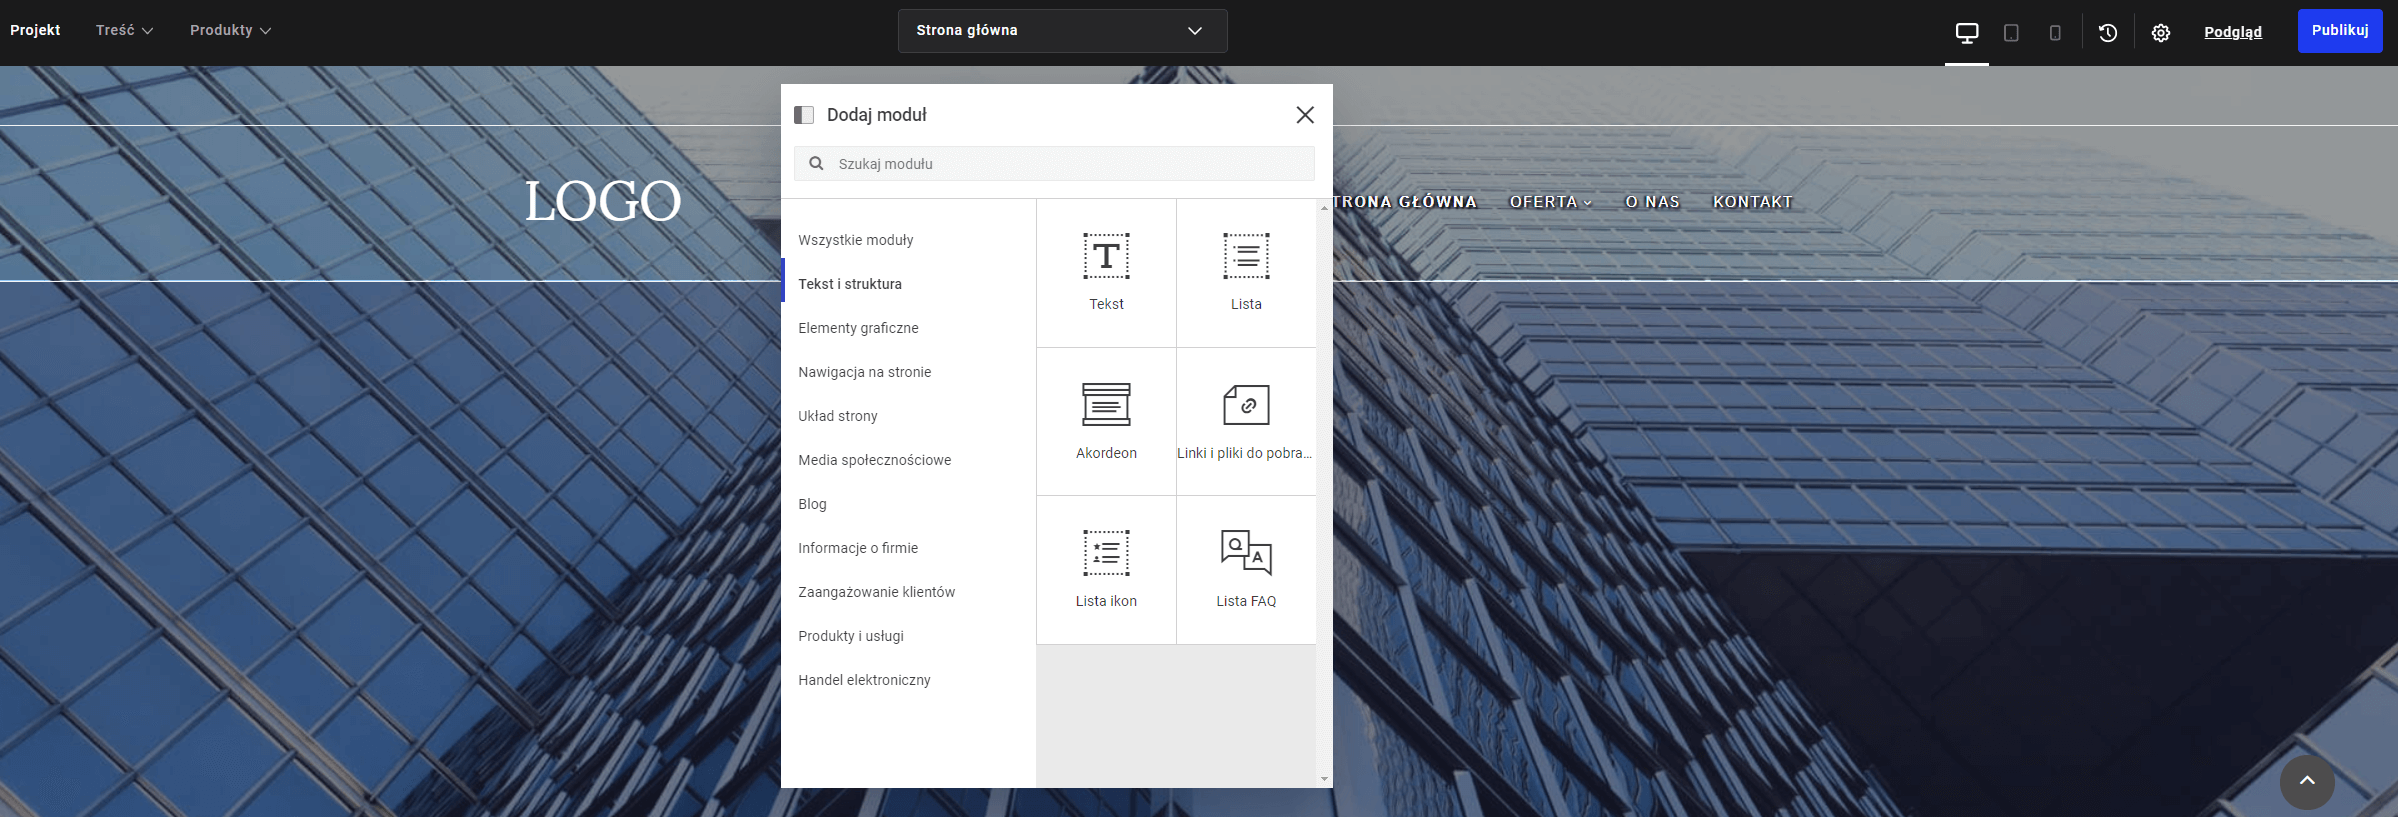2398x817 pixels.
Task: Switch to mobile phone view
Action: coord(2055,32)
